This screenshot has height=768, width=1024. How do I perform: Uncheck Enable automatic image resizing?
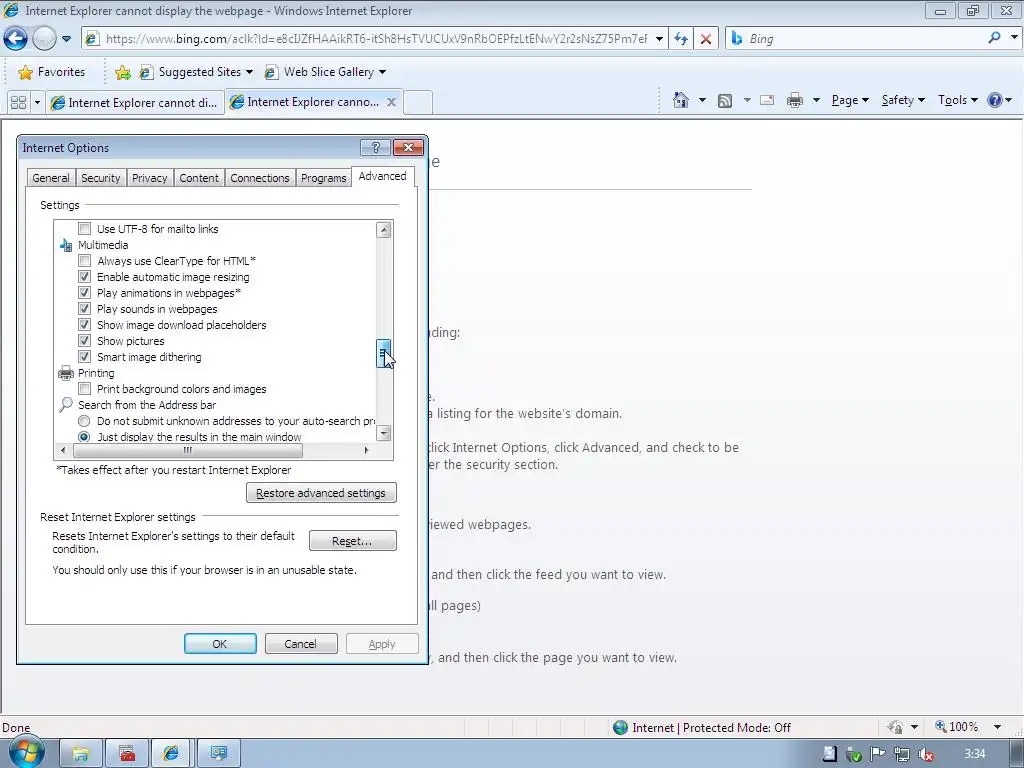84,276
